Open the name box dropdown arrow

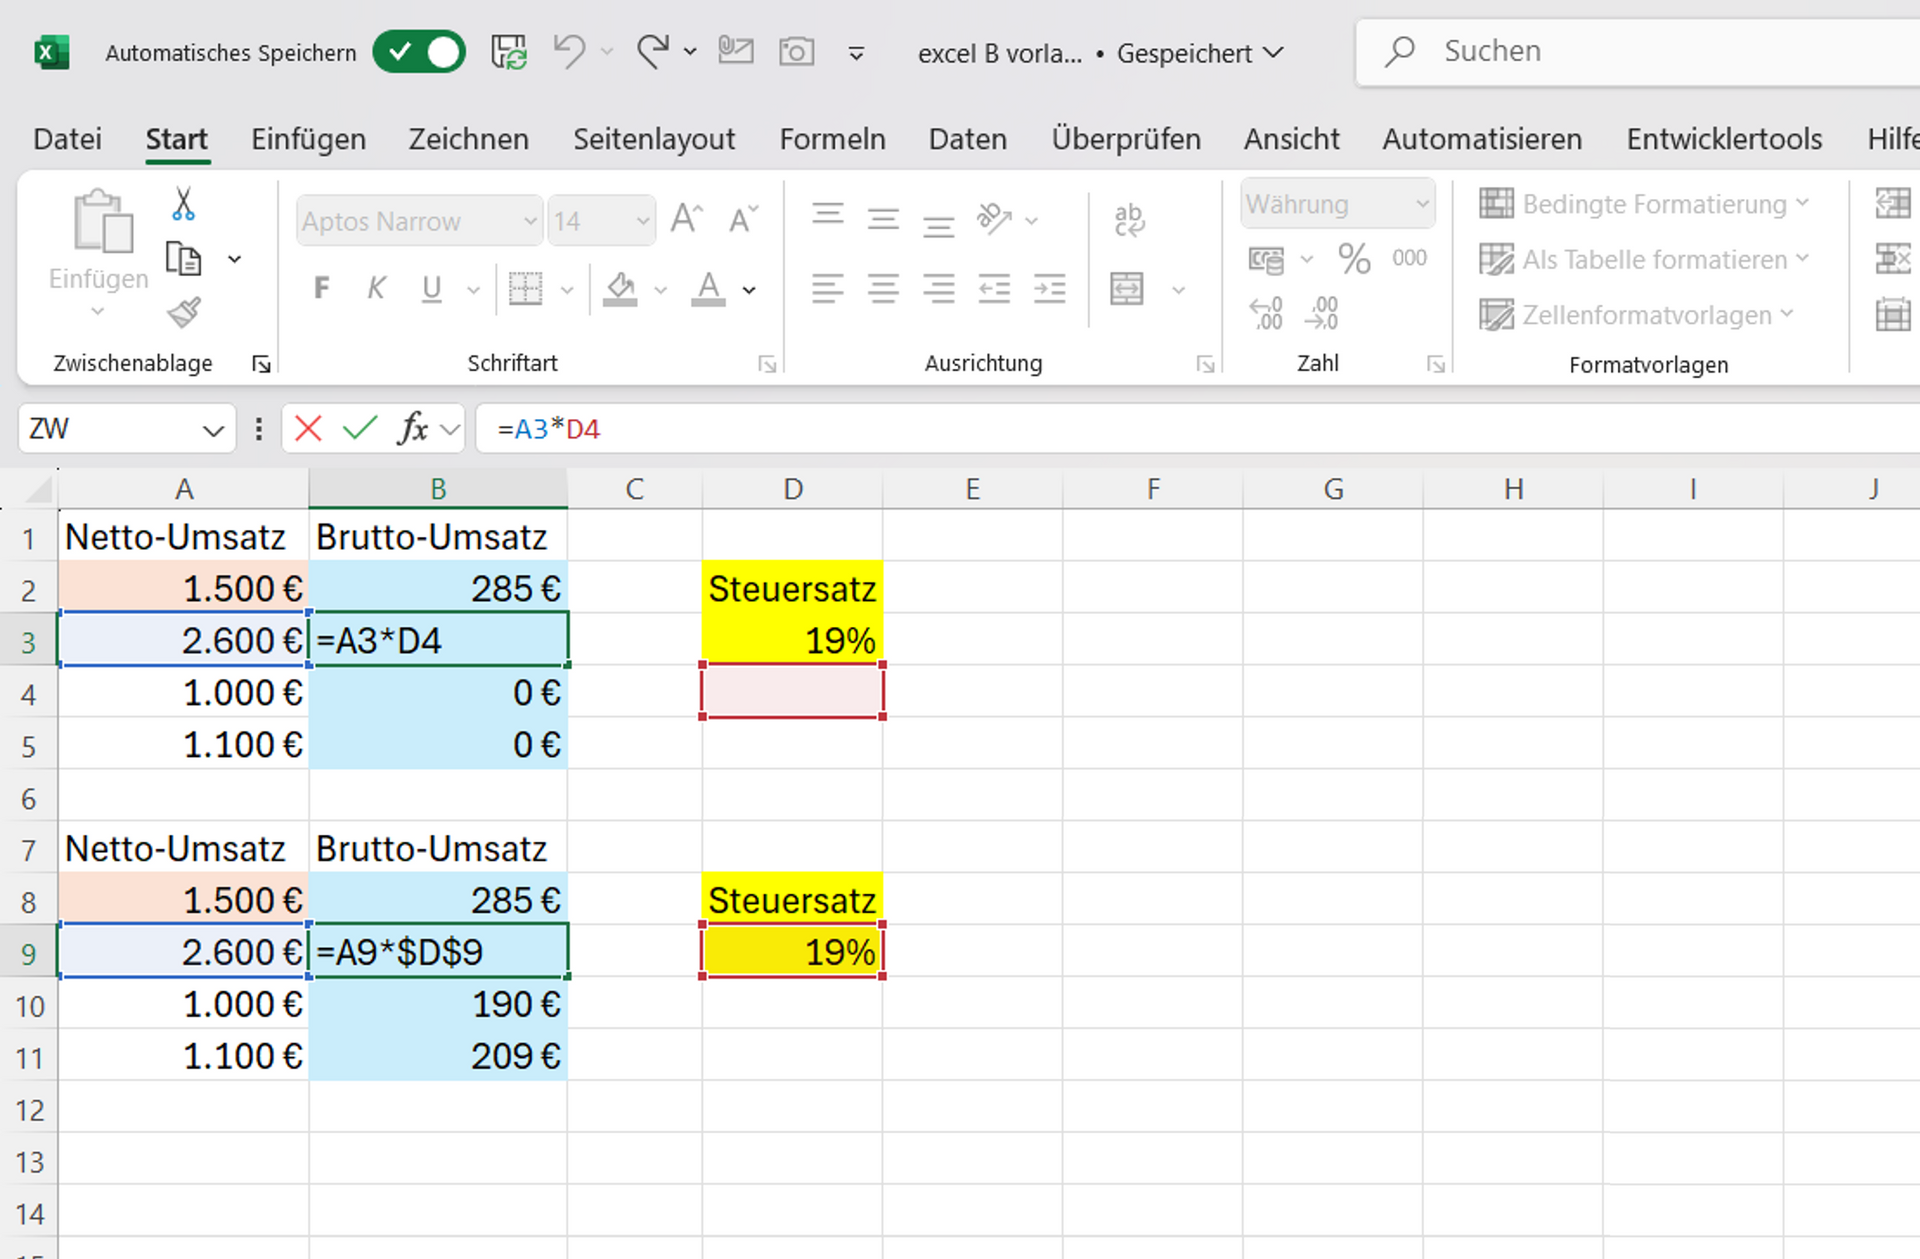(x=212, y=431)
